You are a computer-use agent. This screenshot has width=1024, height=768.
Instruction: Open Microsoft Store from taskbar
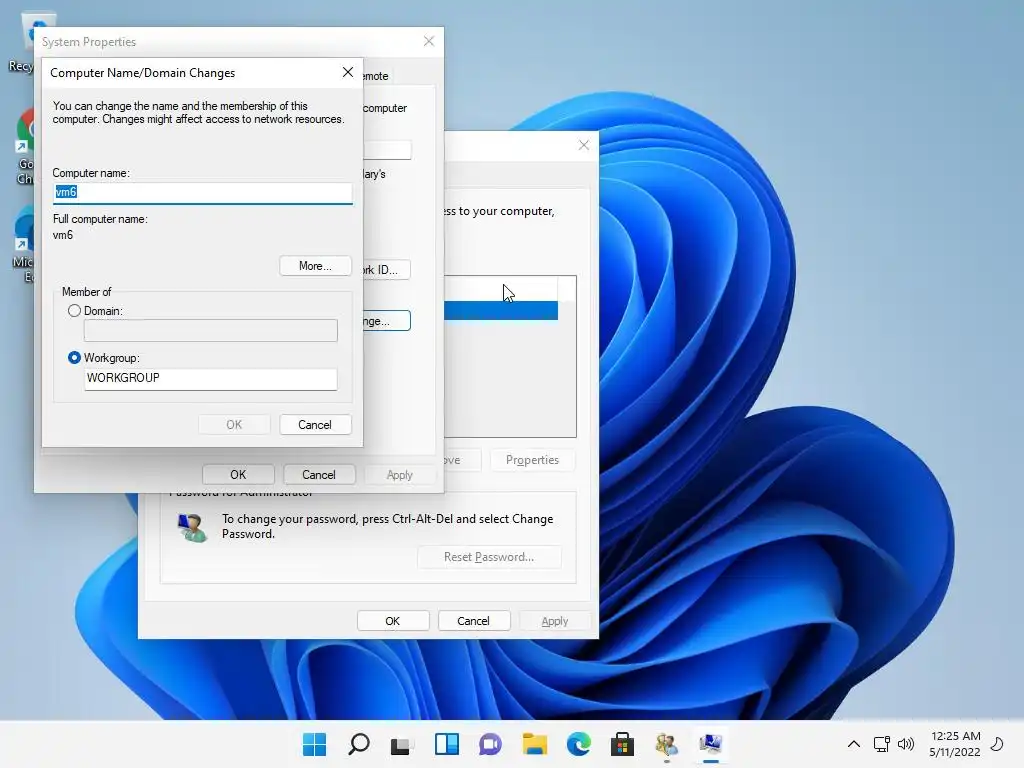coord(622,744)
